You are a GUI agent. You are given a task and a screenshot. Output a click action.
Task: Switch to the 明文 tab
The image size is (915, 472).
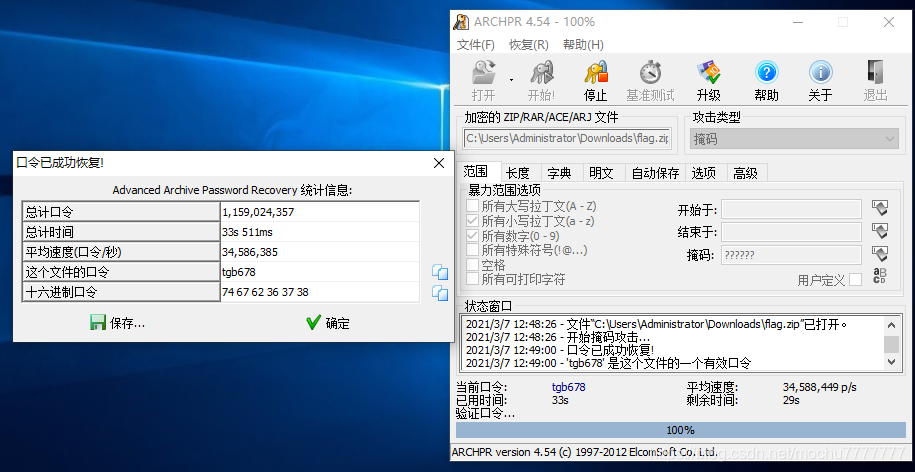[601, 173]
